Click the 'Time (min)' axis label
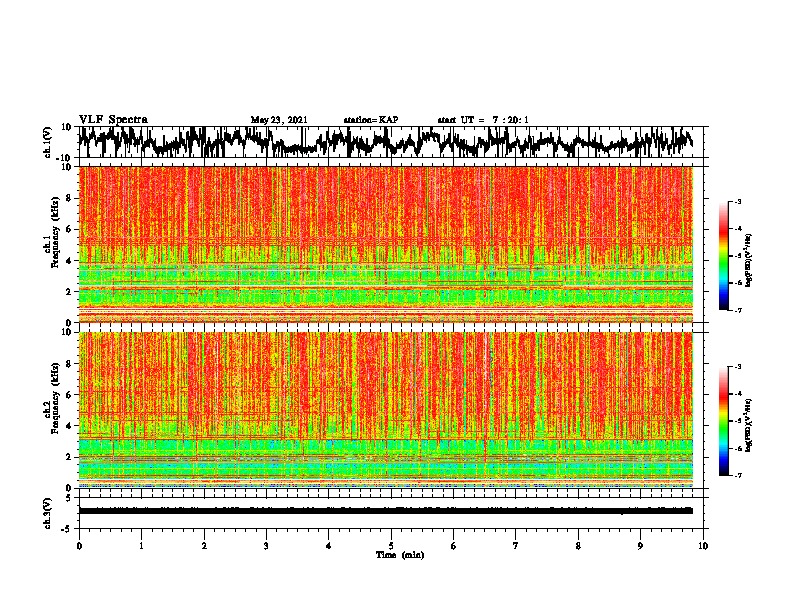 point(400,555)
